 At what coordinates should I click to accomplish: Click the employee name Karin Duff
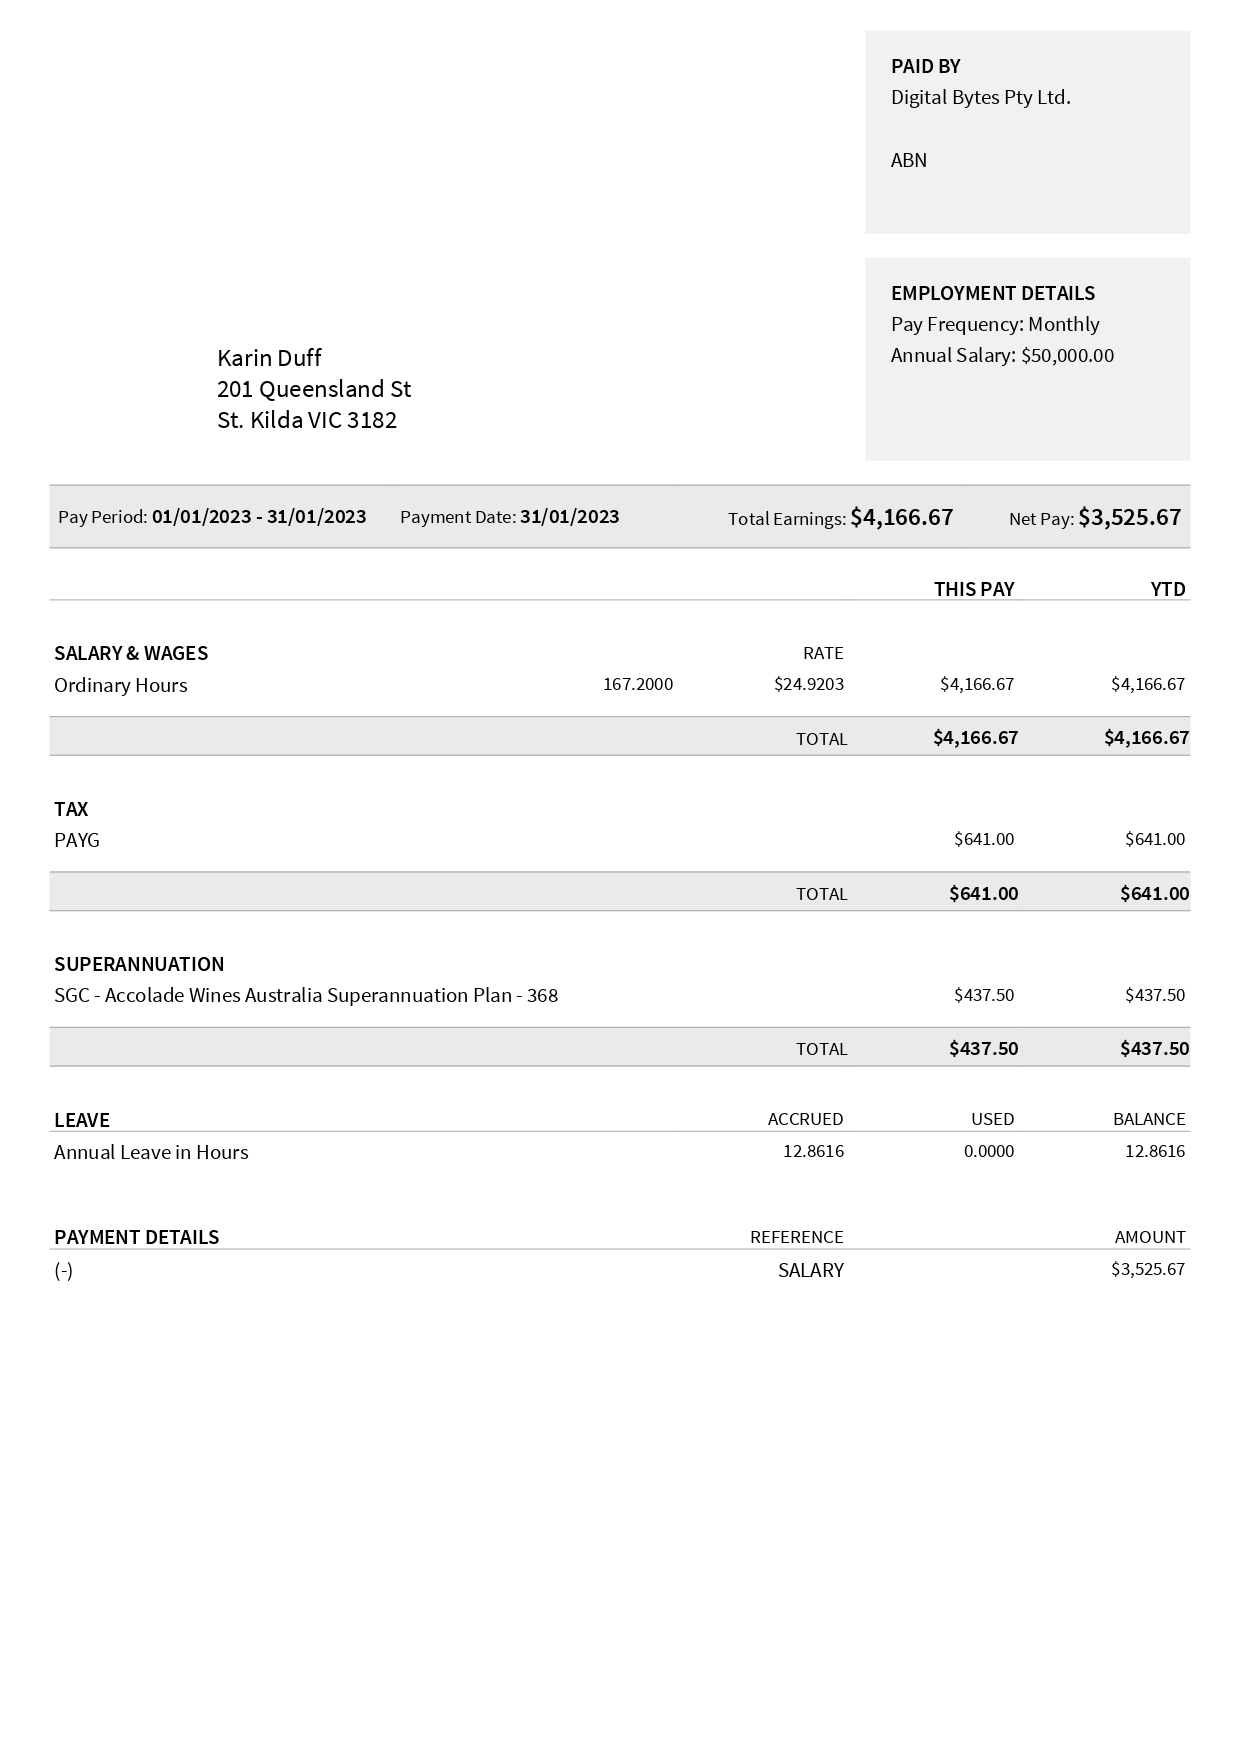click(269, 358)
